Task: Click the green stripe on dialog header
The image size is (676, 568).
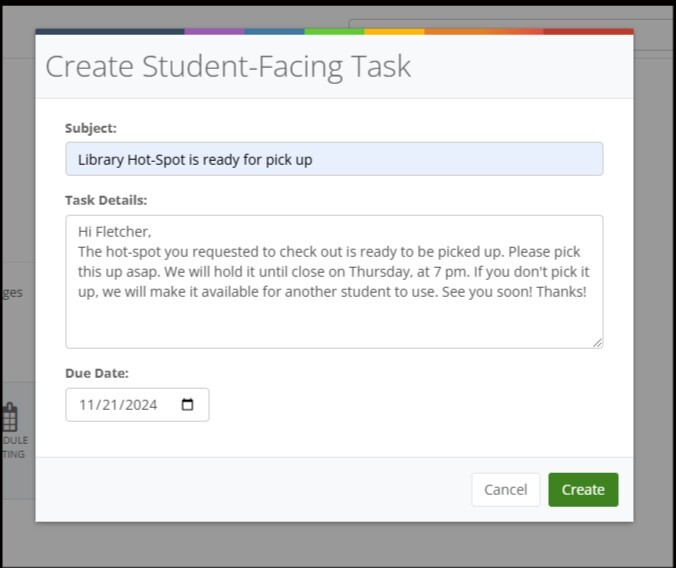Action: point(334,31)
